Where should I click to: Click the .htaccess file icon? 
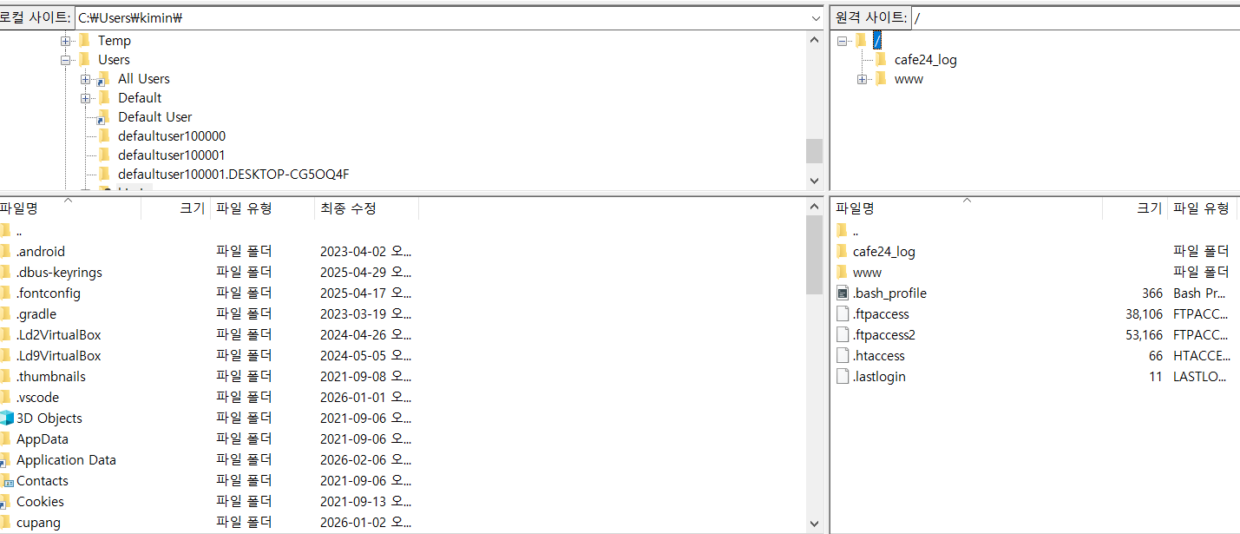pyautogui.click(x=842, y=356)
